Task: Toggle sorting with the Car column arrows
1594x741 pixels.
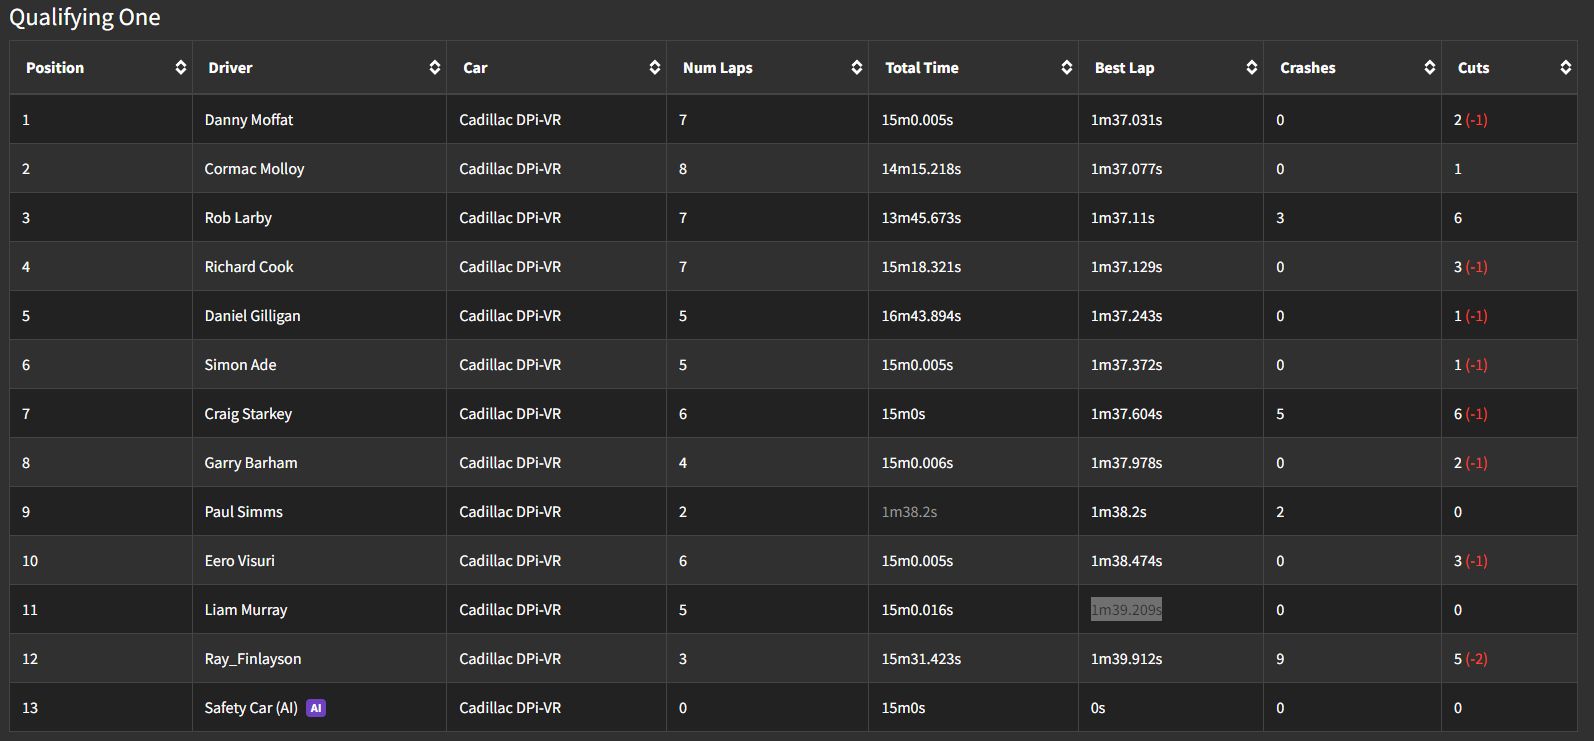Action: pos(655,68)
